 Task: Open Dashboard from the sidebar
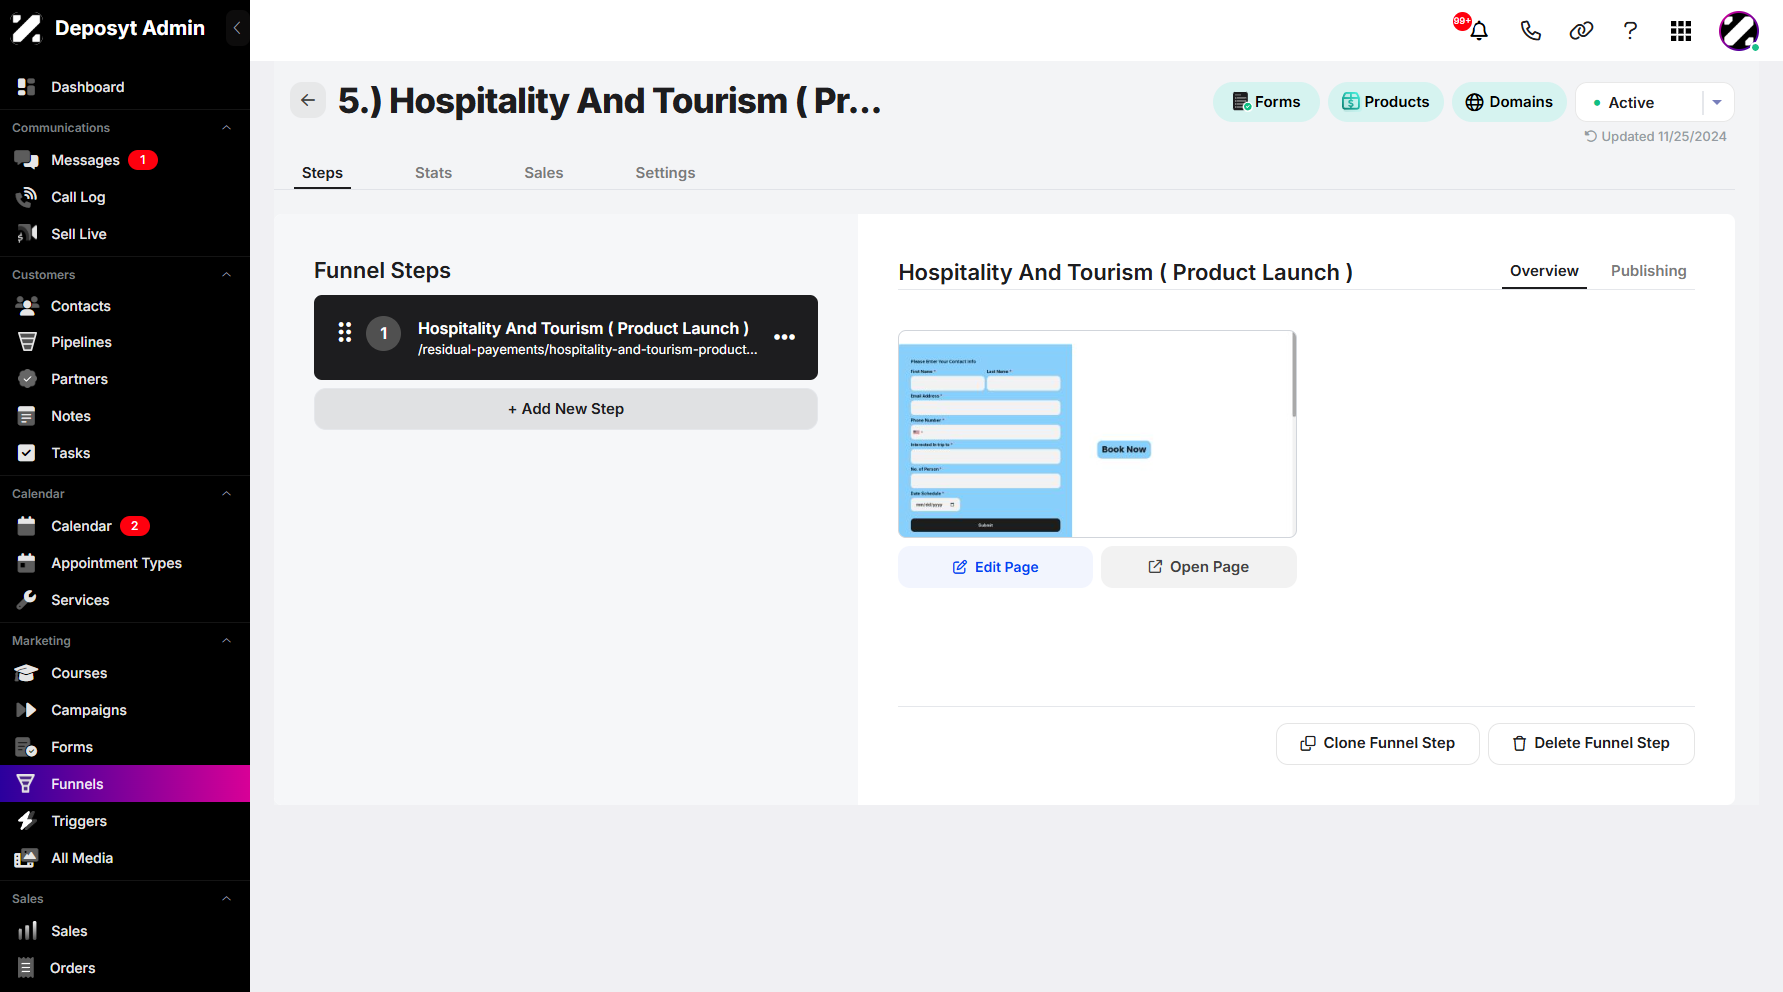(x=125, y=87)
